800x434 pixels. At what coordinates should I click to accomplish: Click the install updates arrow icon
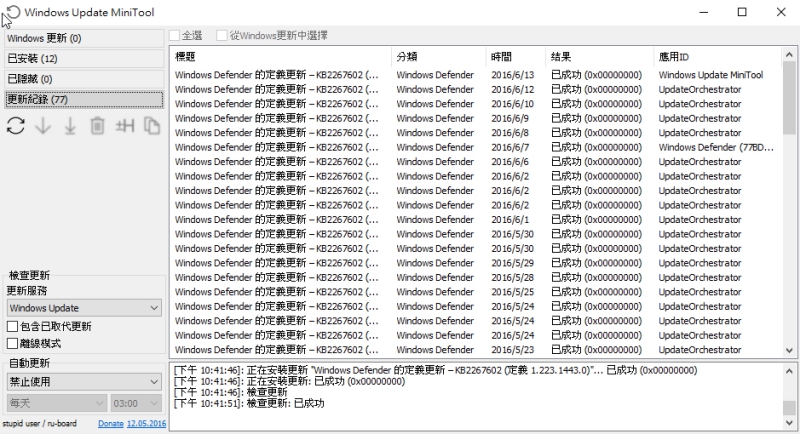pos(70,125)
